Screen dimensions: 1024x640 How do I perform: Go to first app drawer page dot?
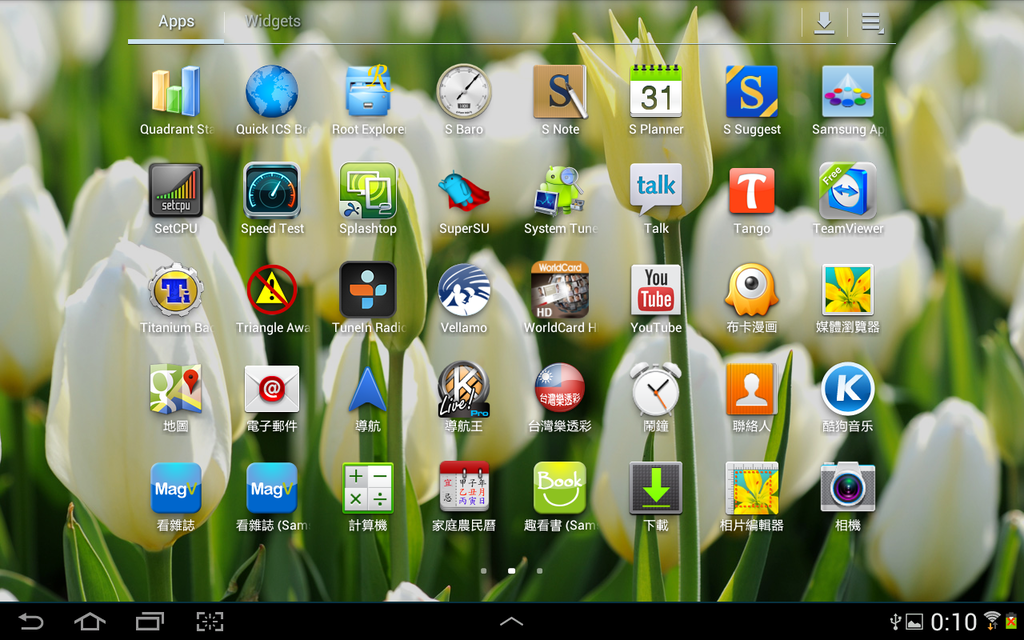click(x=483, y=571)
